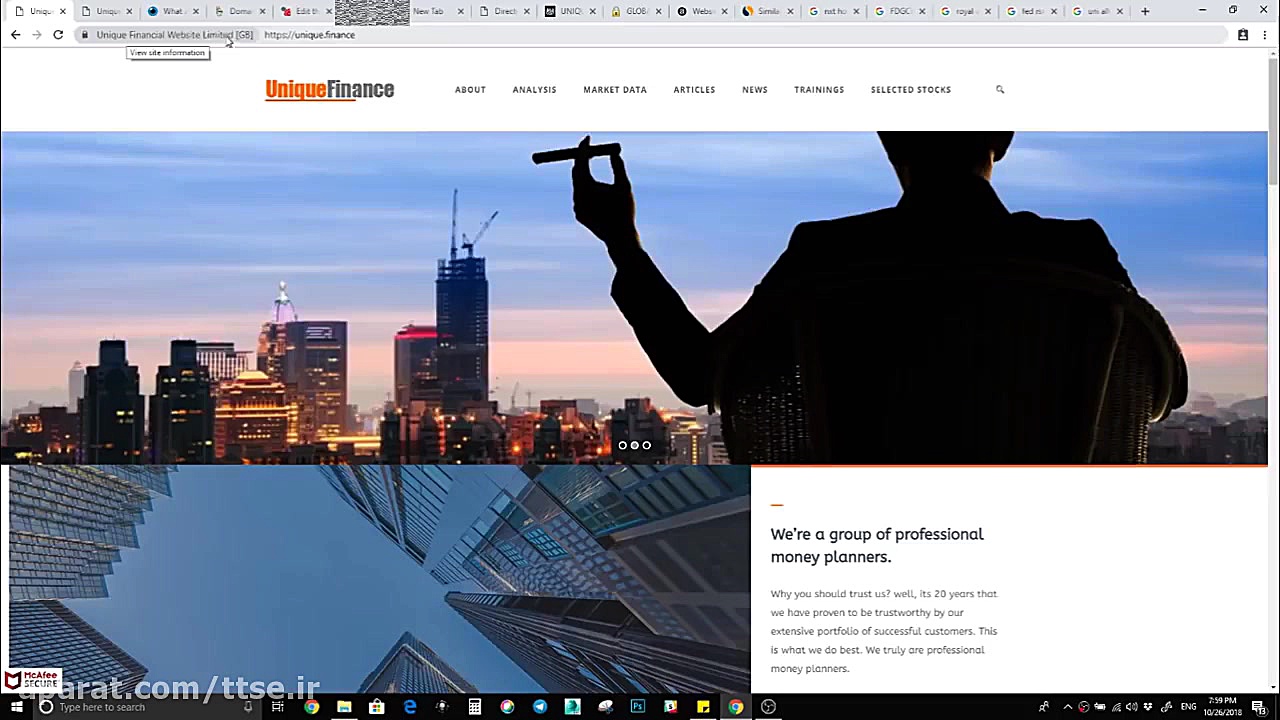
Task: Switch to the 'What' browser tab
Action: 173,11
